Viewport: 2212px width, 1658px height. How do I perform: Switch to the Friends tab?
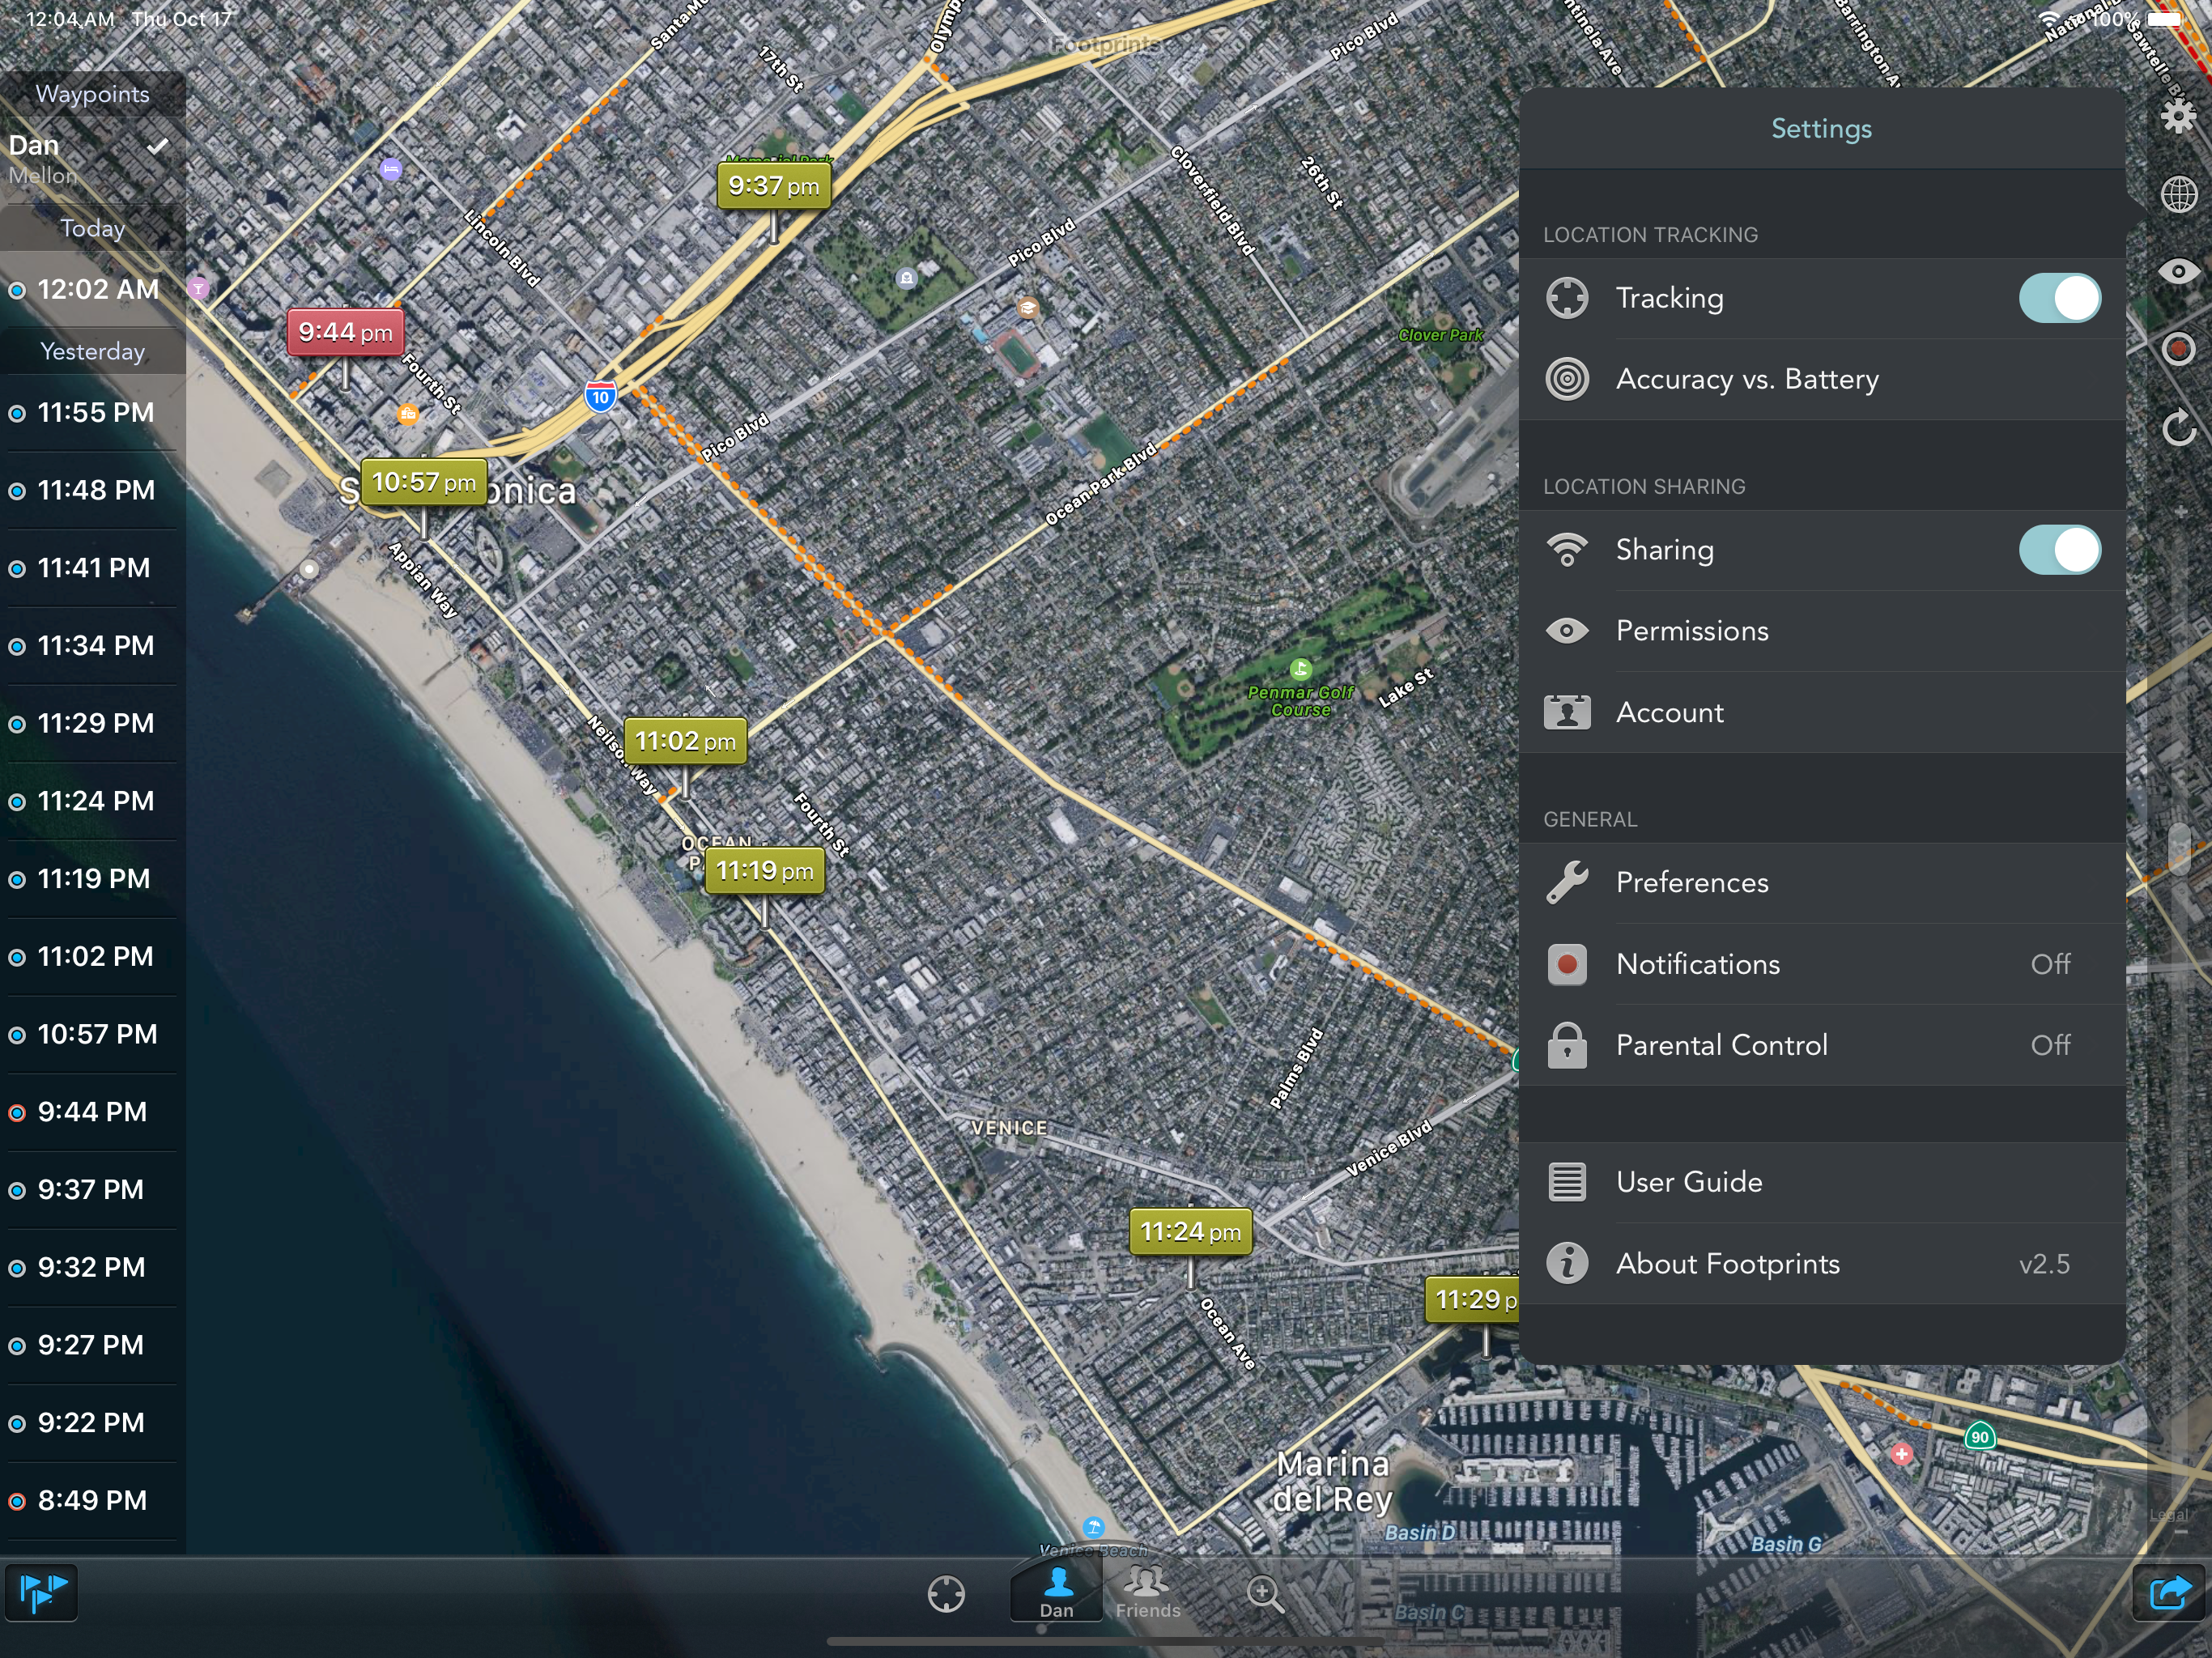(1148, 1592)
